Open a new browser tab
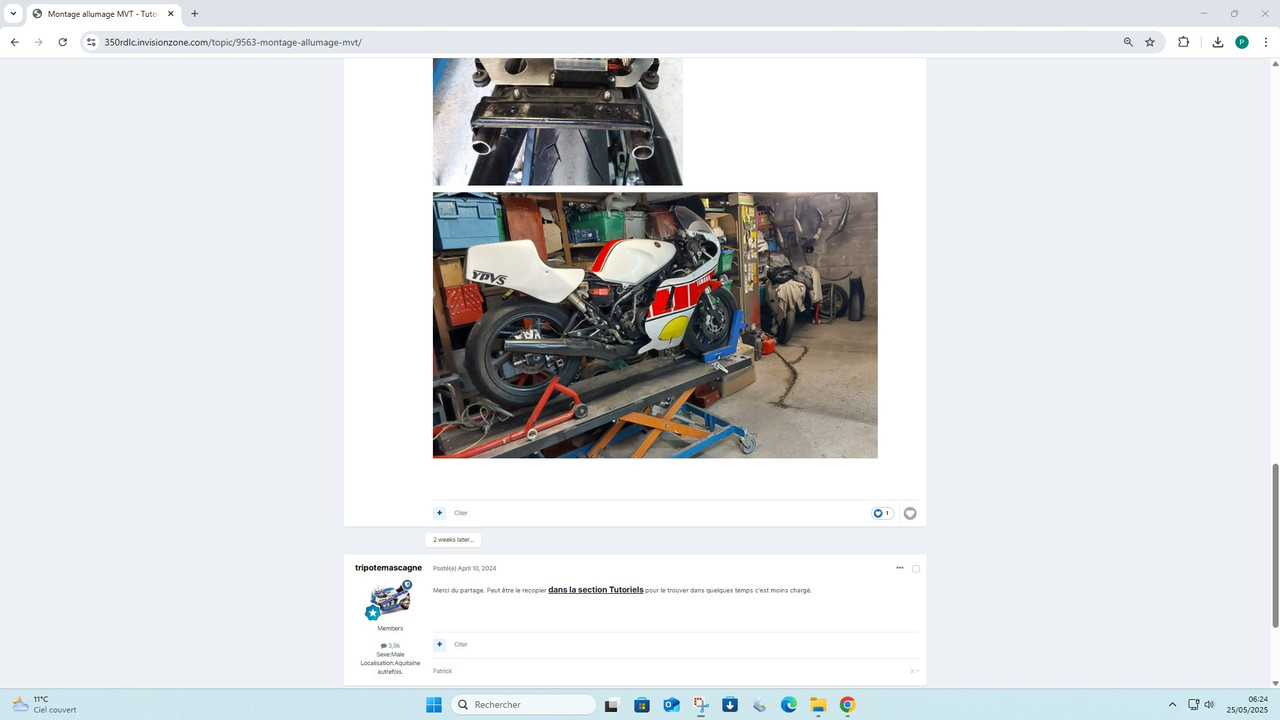This screenshot has height=720, width=1280. click(x=194, y=14)
